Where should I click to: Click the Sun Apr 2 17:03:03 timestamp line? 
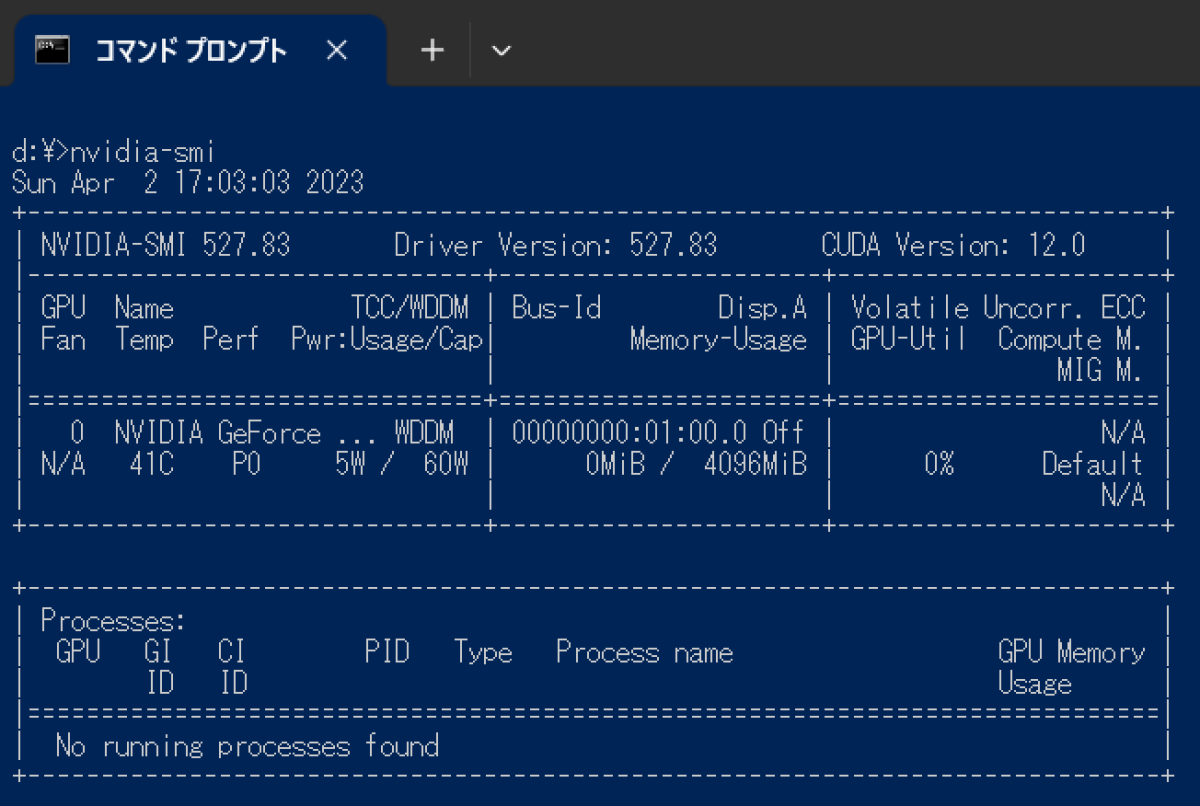click(188, 183)
